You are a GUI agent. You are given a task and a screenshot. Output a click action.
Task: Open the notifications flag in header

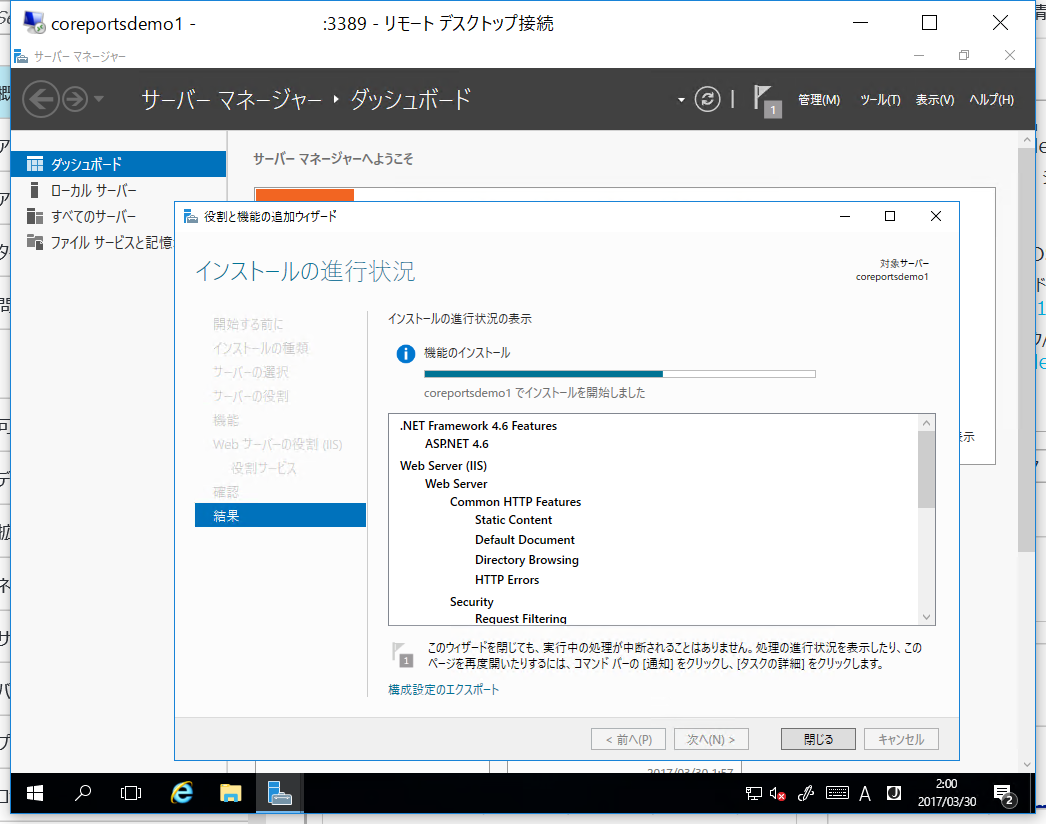766,101
